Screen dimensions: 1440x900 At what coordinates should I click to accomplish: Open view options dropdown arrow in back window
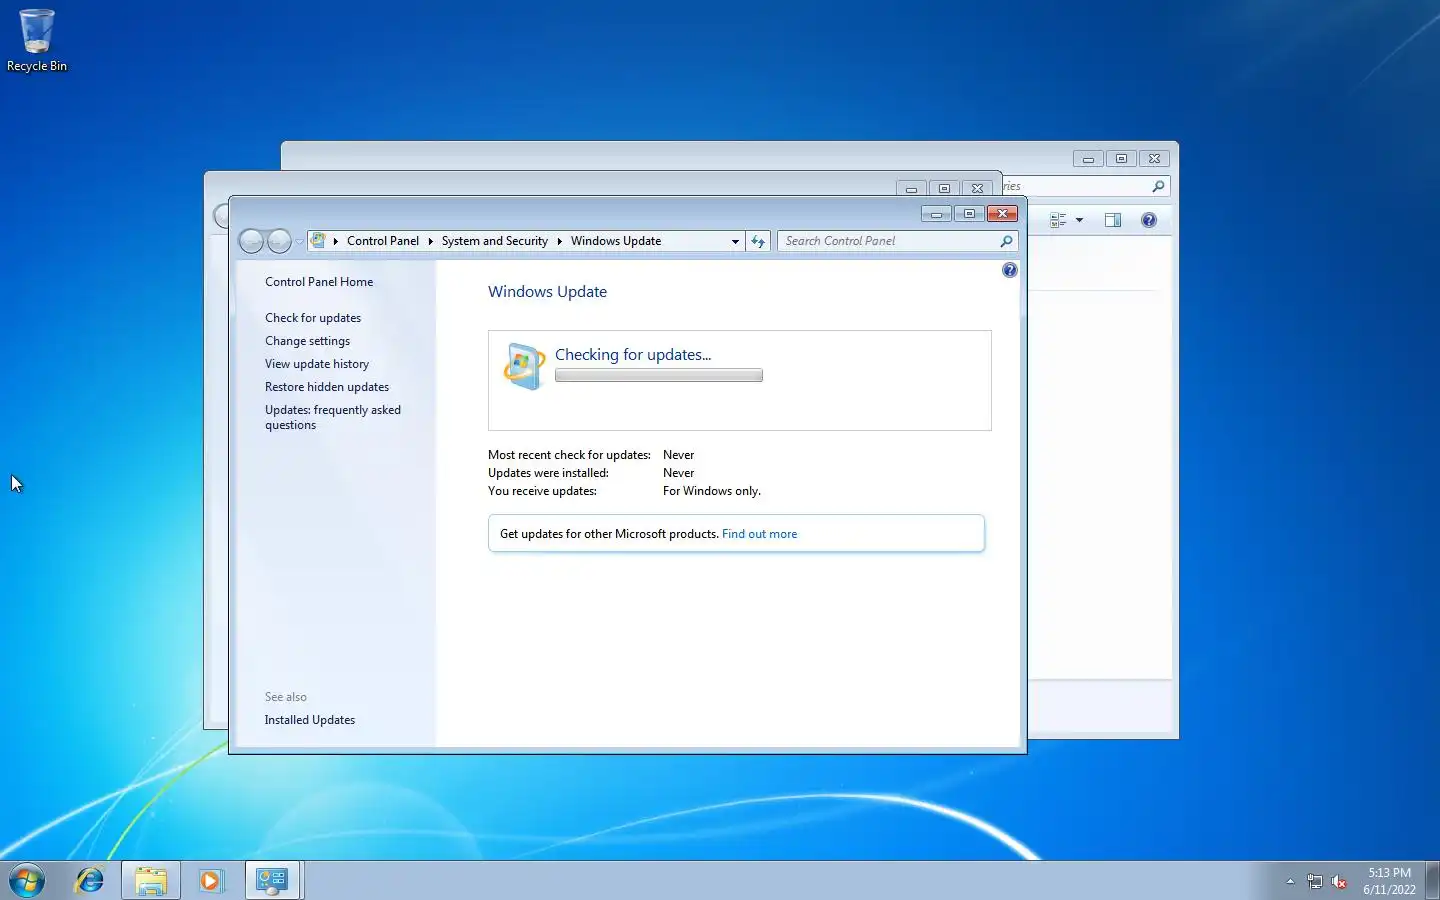pyautogui.click(x=1079, y=220)
